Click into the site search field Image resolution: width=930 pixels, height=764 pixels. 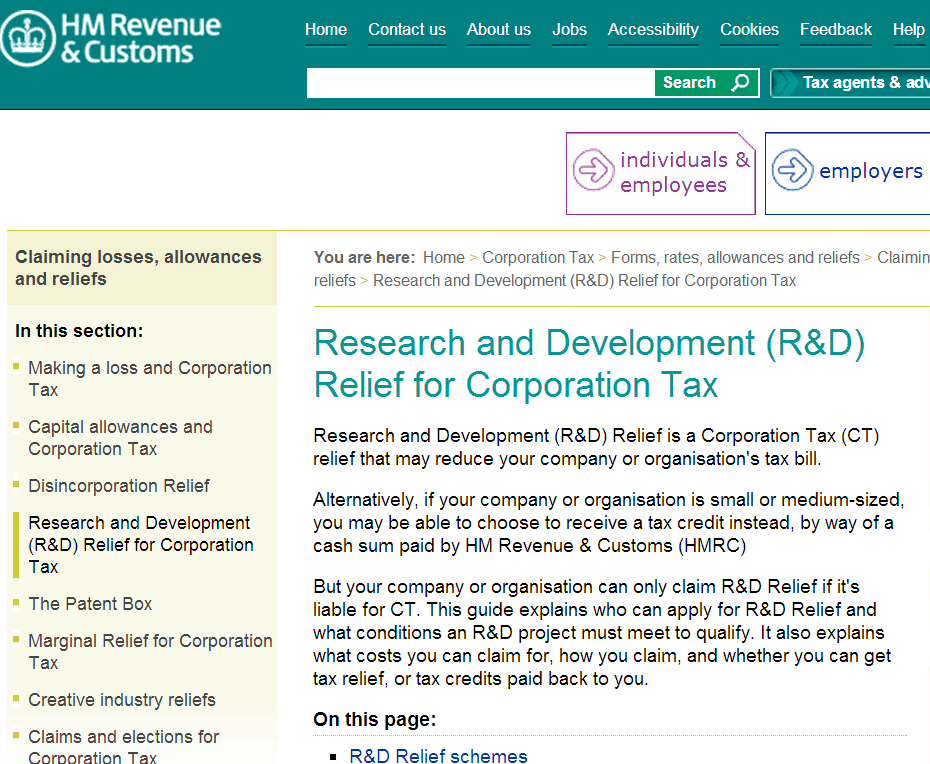tap(480, 82)
